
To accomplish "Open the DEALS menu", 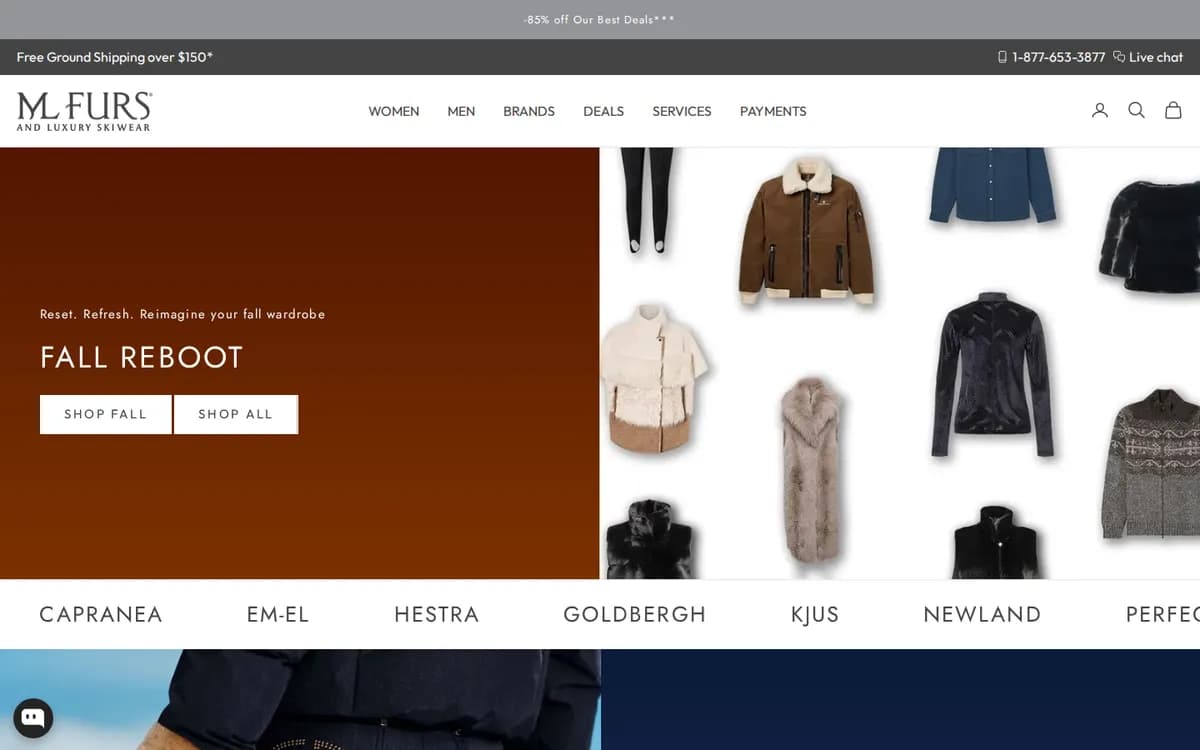I will 604,111.
